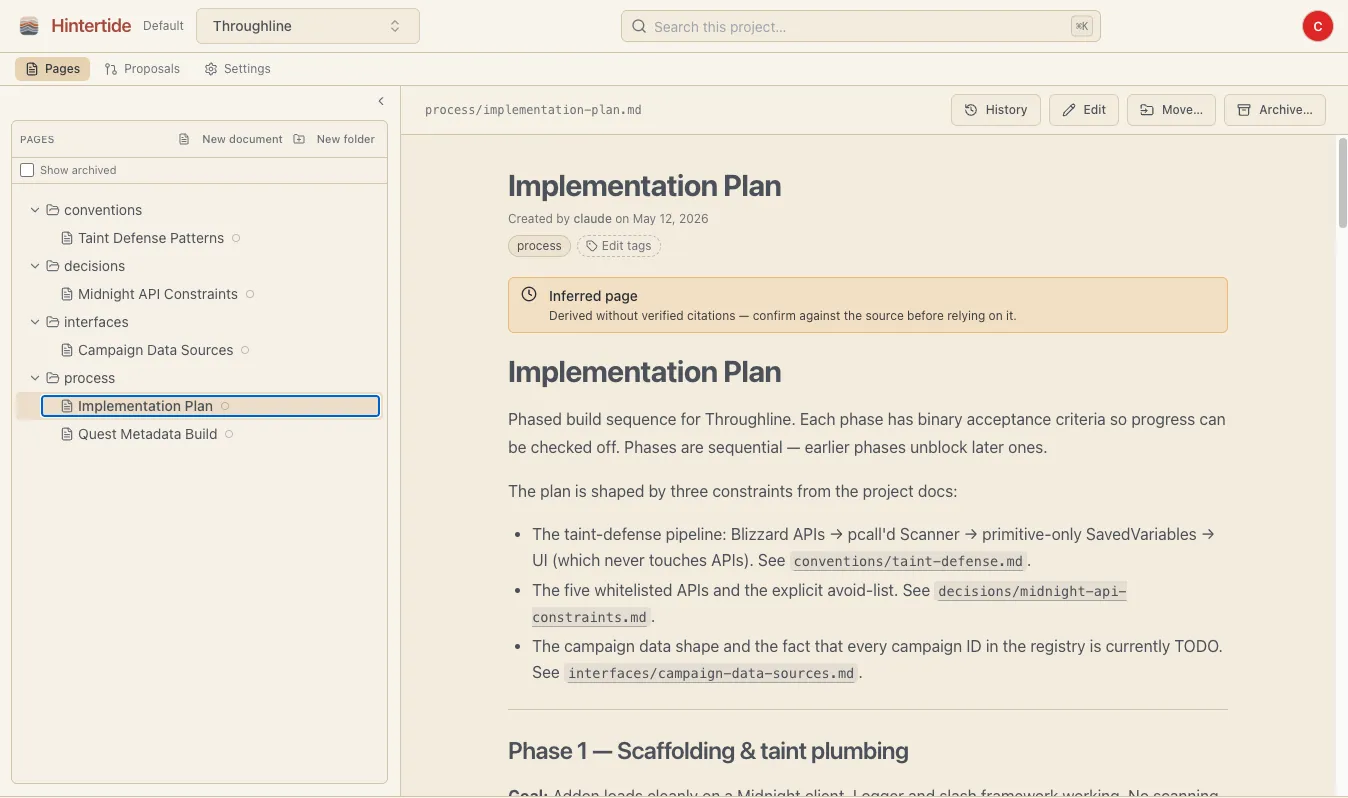Screen dimensions: 1348x798
Task: Click status circle next to Campaign Data Sources
Action: coord(245,350)
